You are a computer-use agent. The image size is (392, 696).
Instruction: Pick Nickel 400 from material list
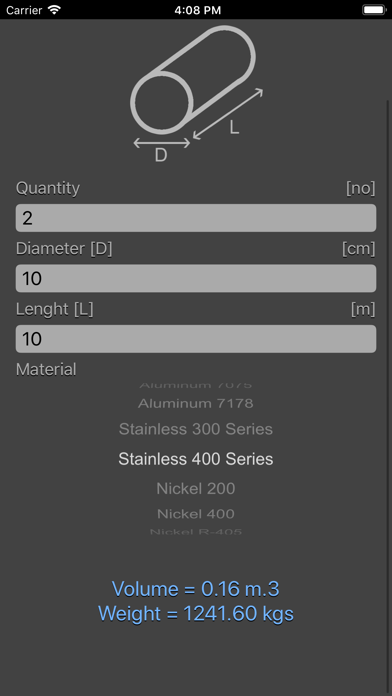[x=196, y=514]
